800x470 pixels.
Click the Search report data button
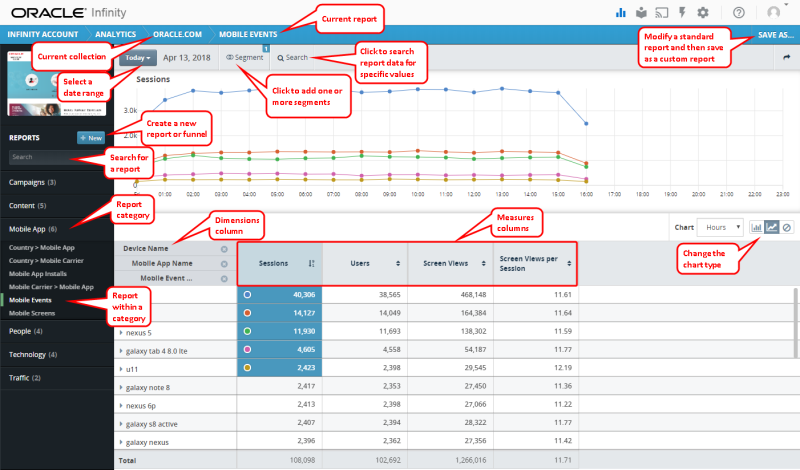292,58
